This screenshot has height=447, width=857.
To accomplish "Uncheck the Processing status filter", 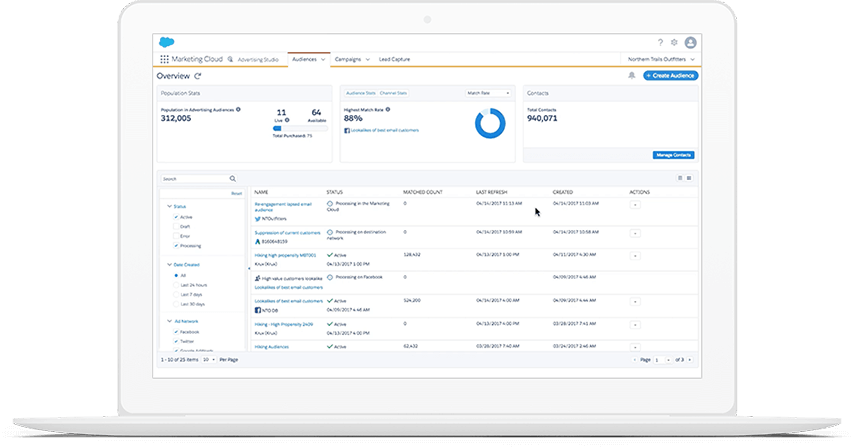I will [176, 246].
